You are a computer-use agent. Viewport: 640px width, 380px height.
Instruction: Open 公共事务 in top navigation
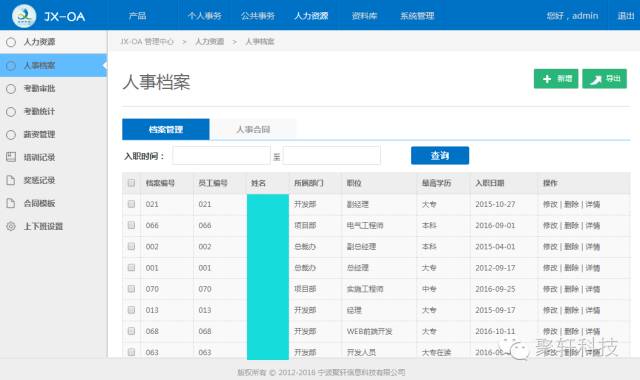coord(258,16)
